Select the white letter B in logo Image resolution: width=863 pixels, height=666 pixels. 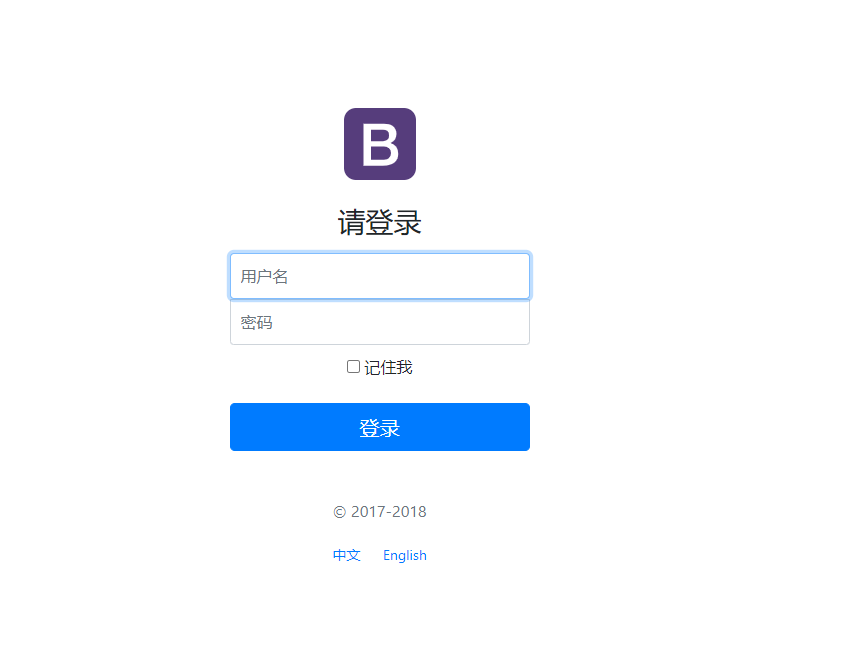tap(380, 144)
